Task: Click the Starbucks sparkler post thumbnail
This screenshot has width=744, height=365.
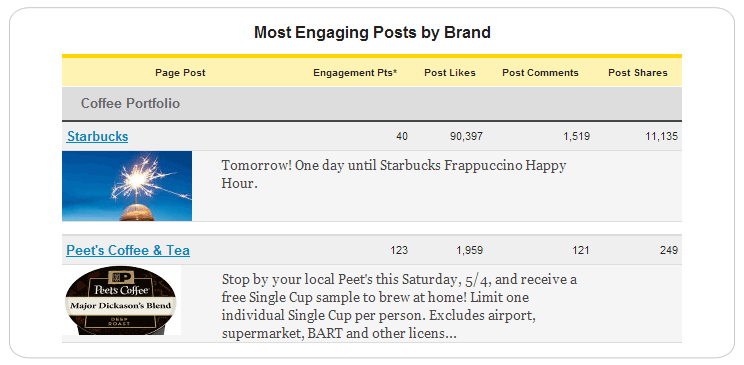Action: click(x=127, y=186)
